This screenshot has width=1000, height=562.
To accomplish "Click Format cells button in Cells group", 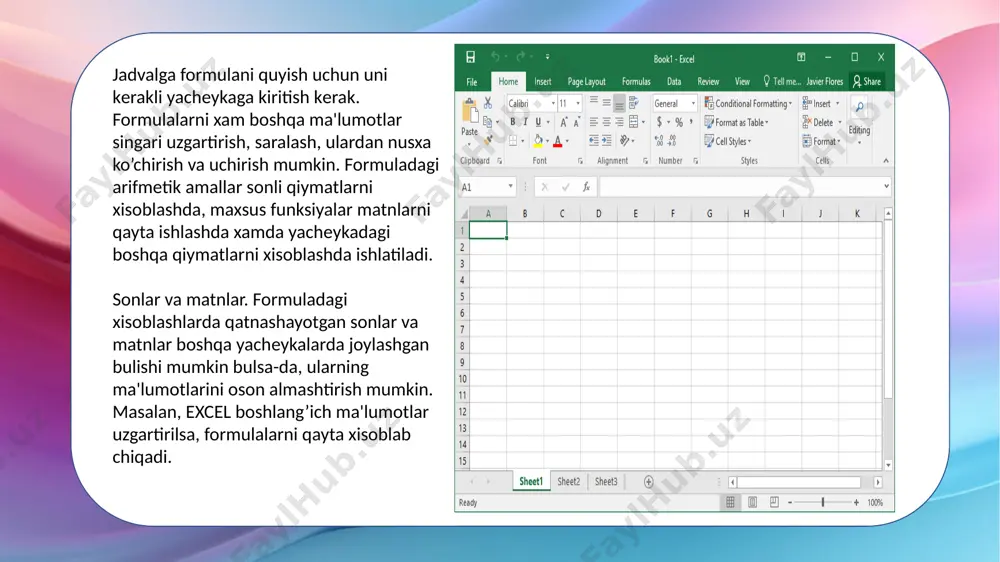I will [x=821, y=142].
